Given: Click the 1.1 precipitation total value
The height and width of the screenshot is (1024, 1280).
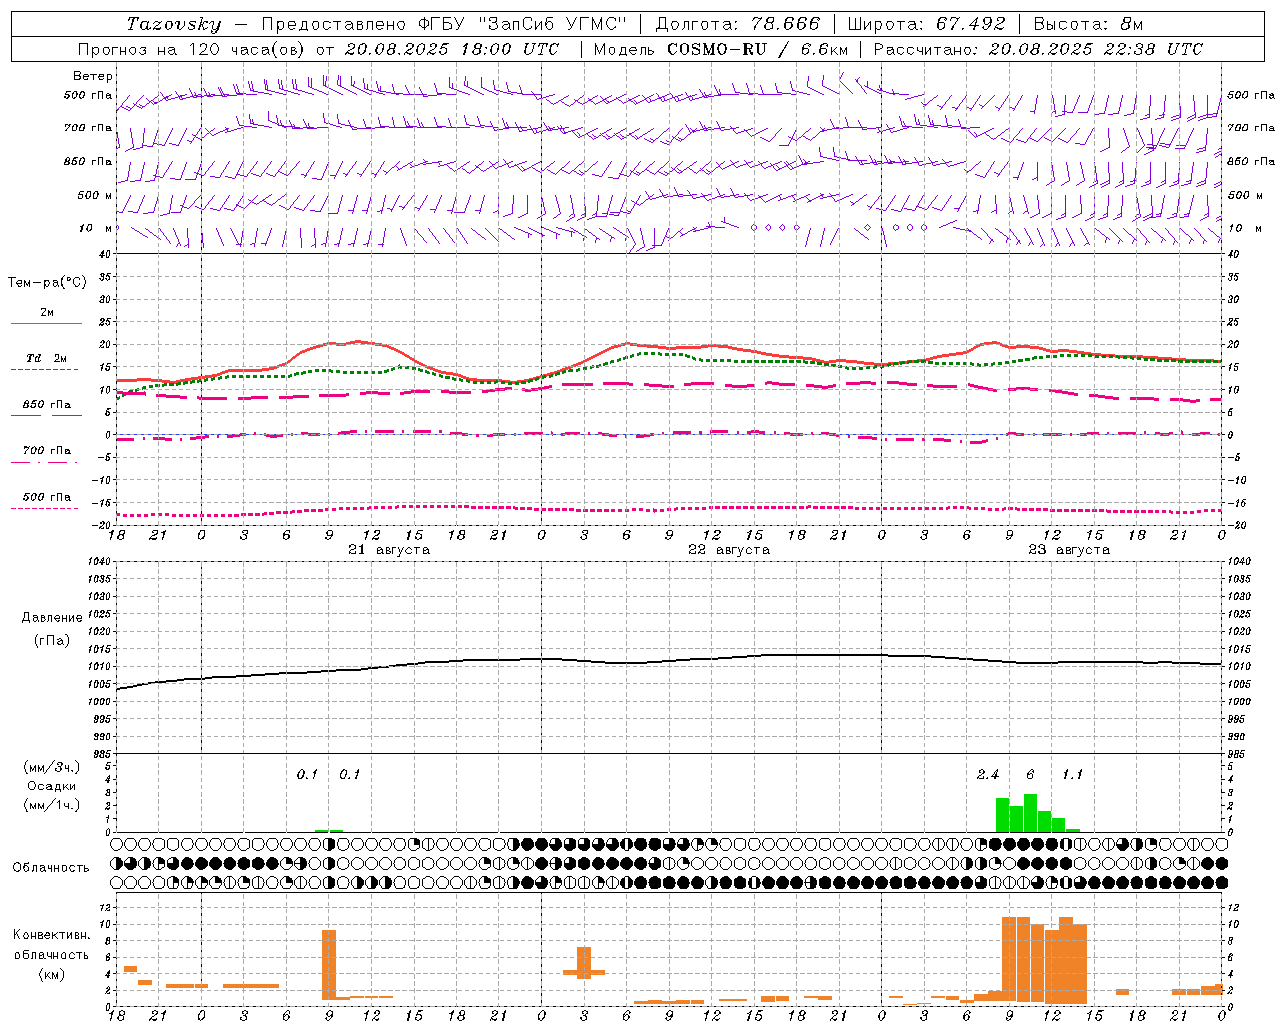Looking at the screenshot, I should (1072, 775).
